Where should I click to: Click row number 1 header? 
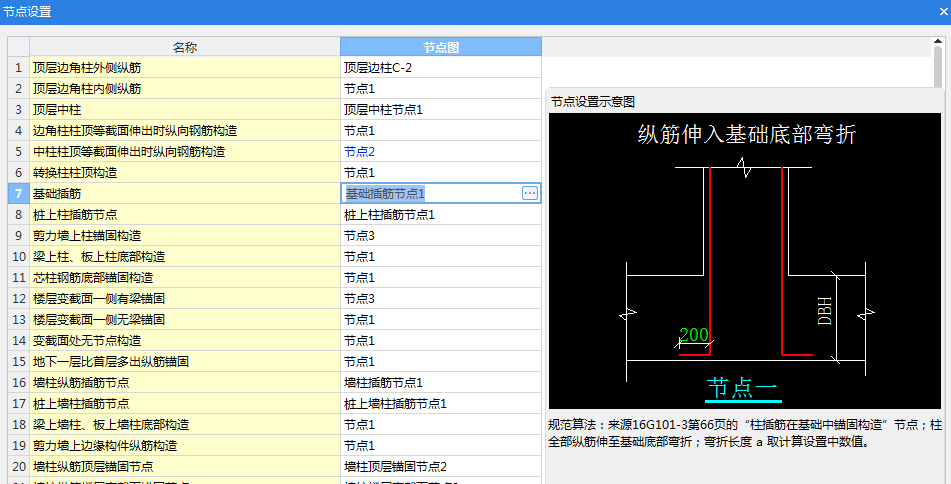pyautogui.click(x=19, y=67)
